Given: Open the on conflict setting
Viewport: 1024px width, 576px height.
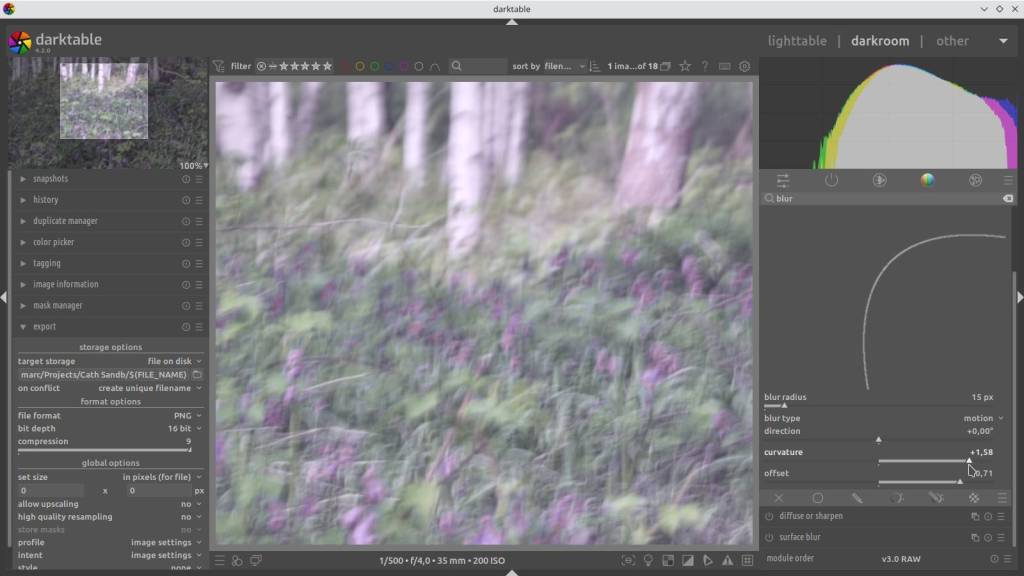Looking at the screenshot, I should click(x=110, y=389).
